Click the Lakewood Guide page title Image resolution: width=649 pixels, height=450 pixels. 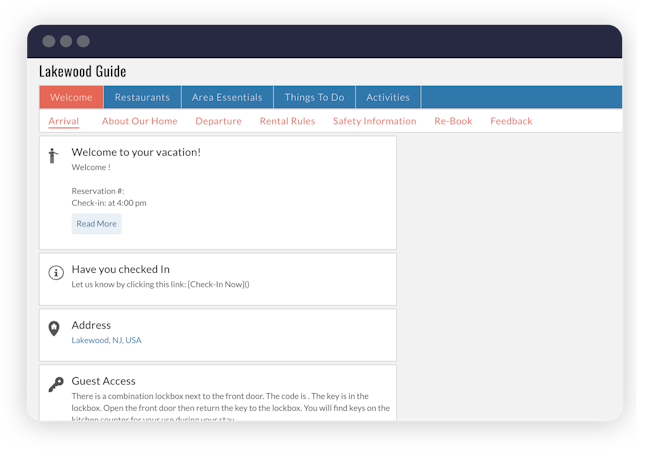(82, 71)
